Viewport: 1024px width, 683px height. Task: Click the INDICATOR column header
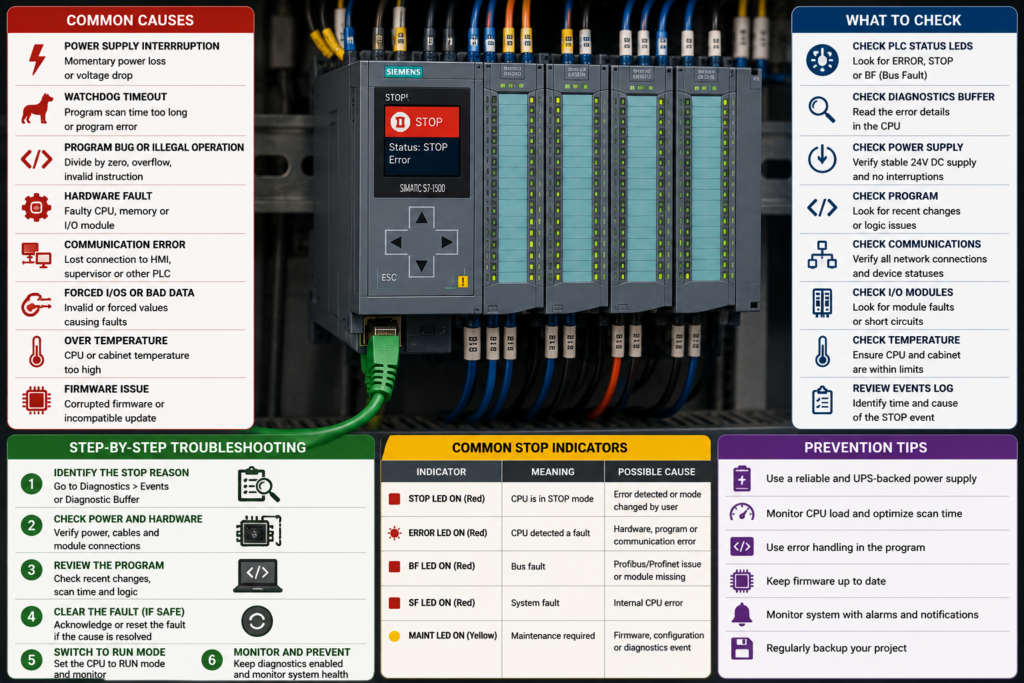click(441, 471)
